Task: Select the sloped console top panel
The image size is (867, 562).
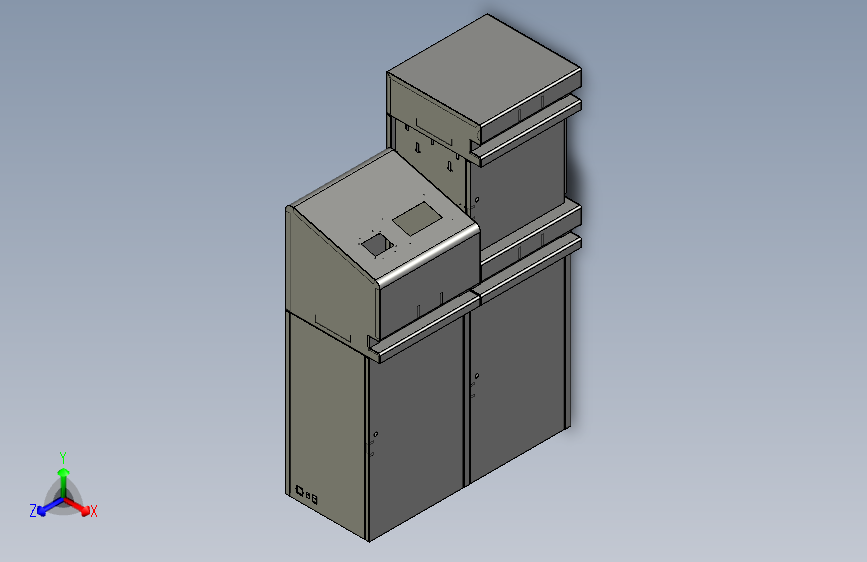Action: click(385, 215)
